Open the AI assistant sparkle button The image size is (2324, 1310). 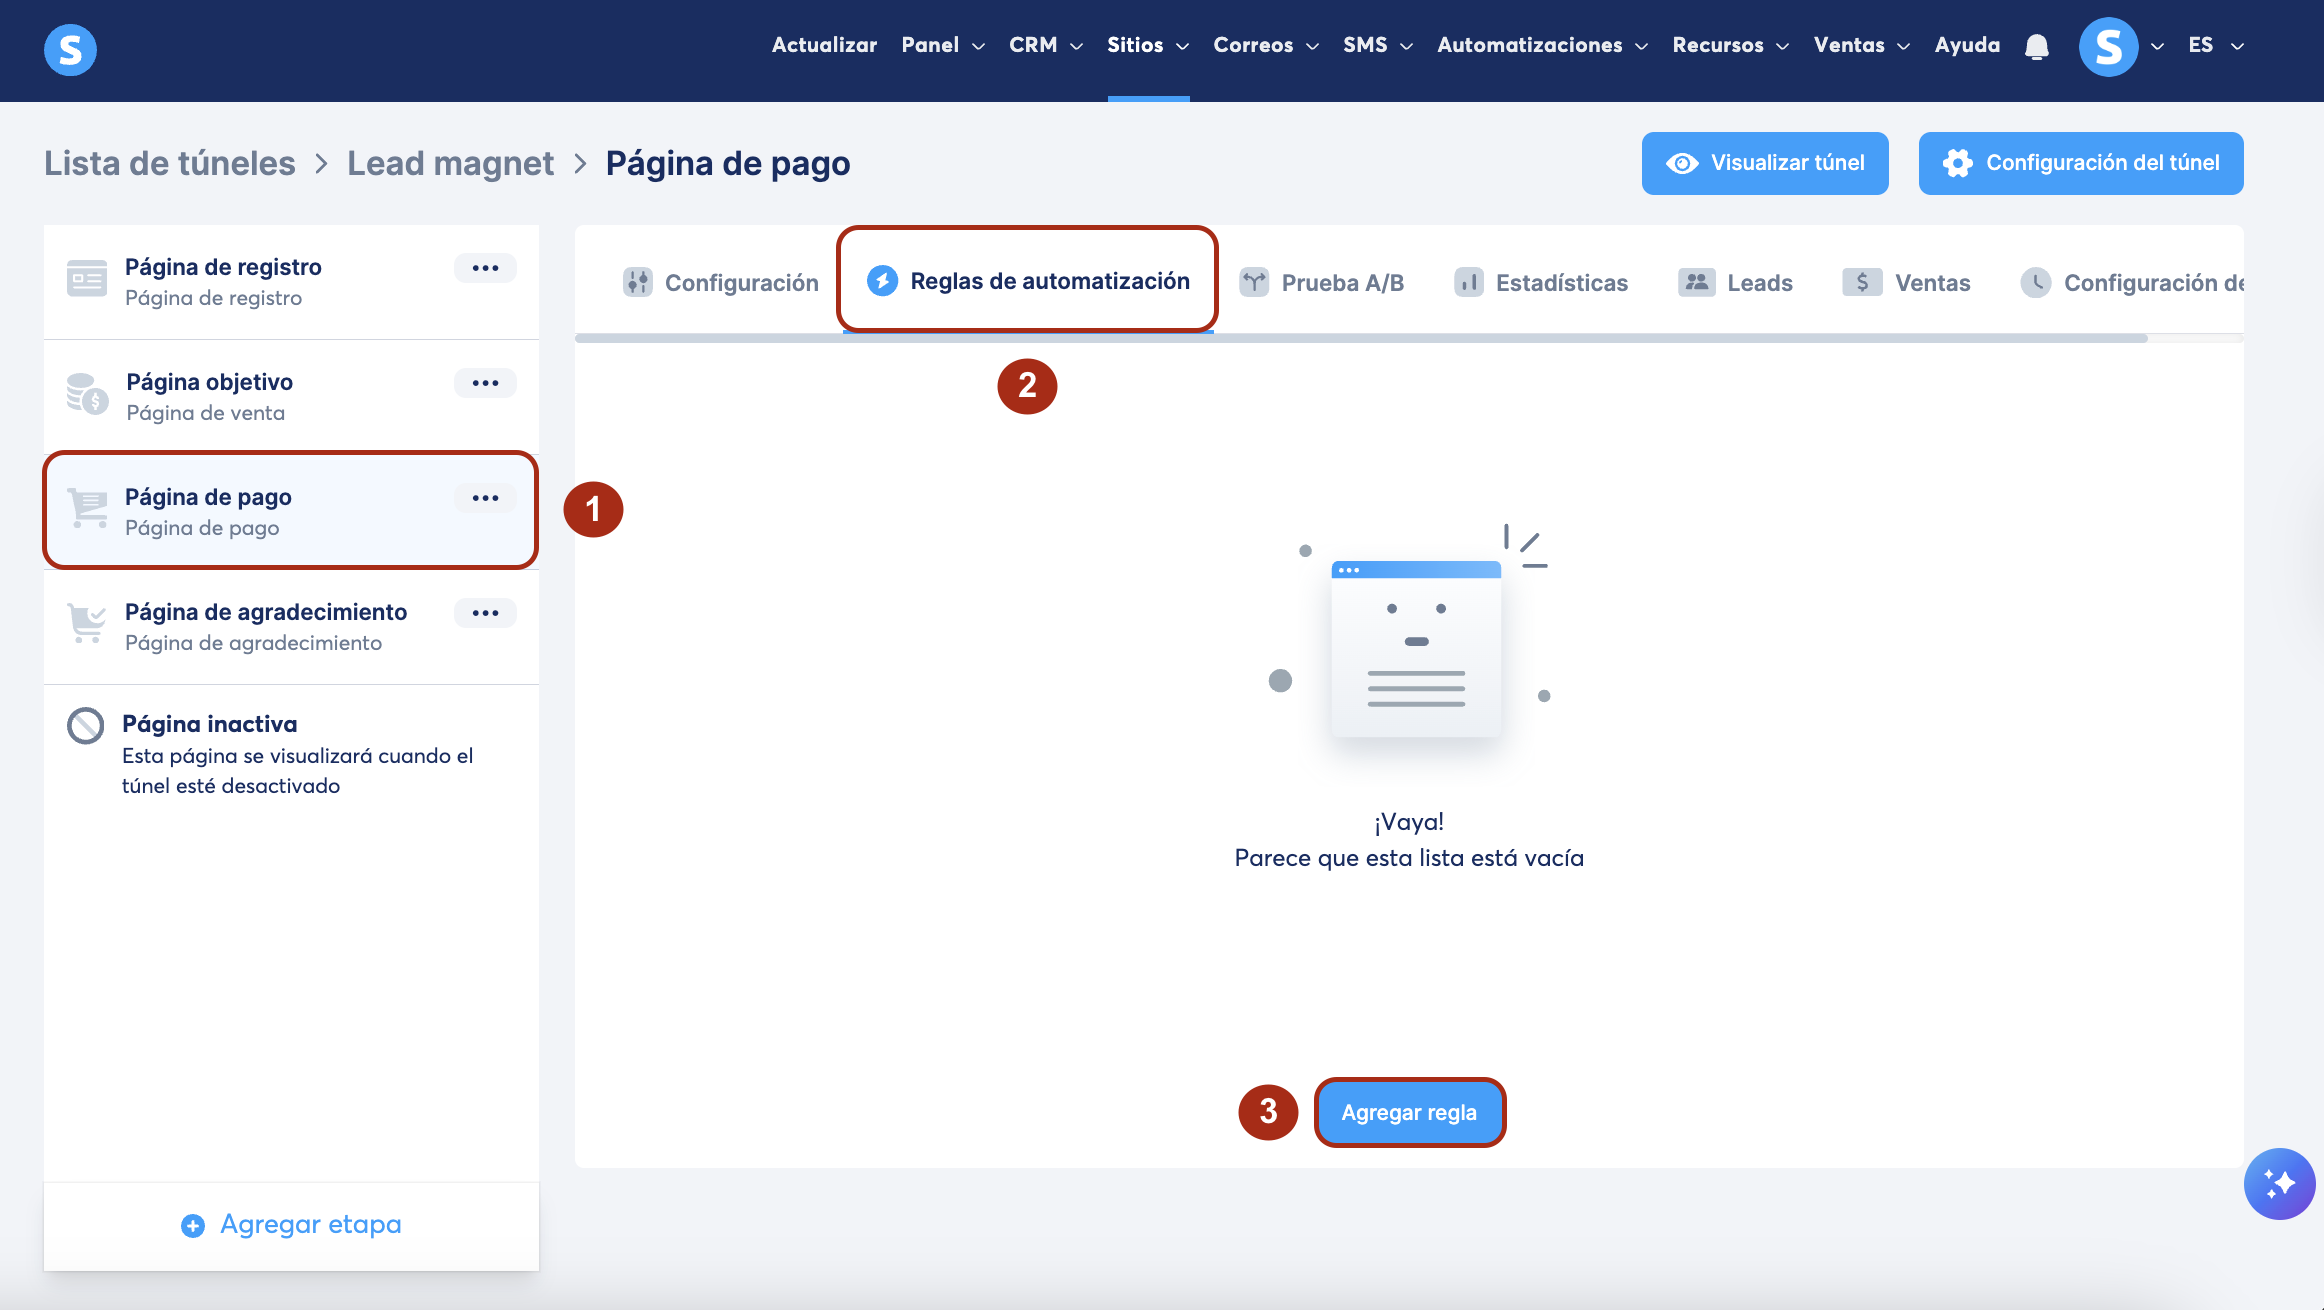(2279, 1183)
